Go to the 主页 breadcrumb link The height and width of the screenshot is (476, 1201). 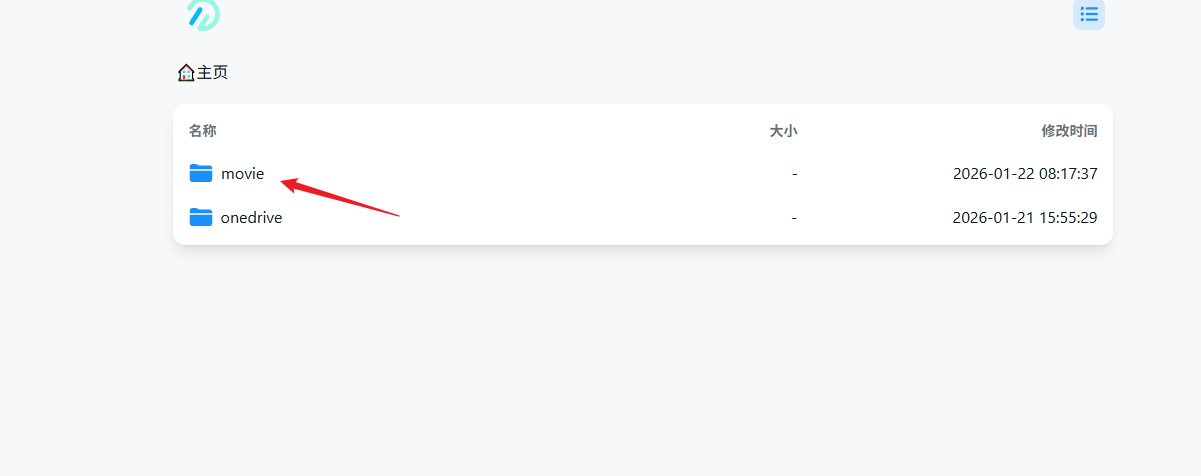212,73
